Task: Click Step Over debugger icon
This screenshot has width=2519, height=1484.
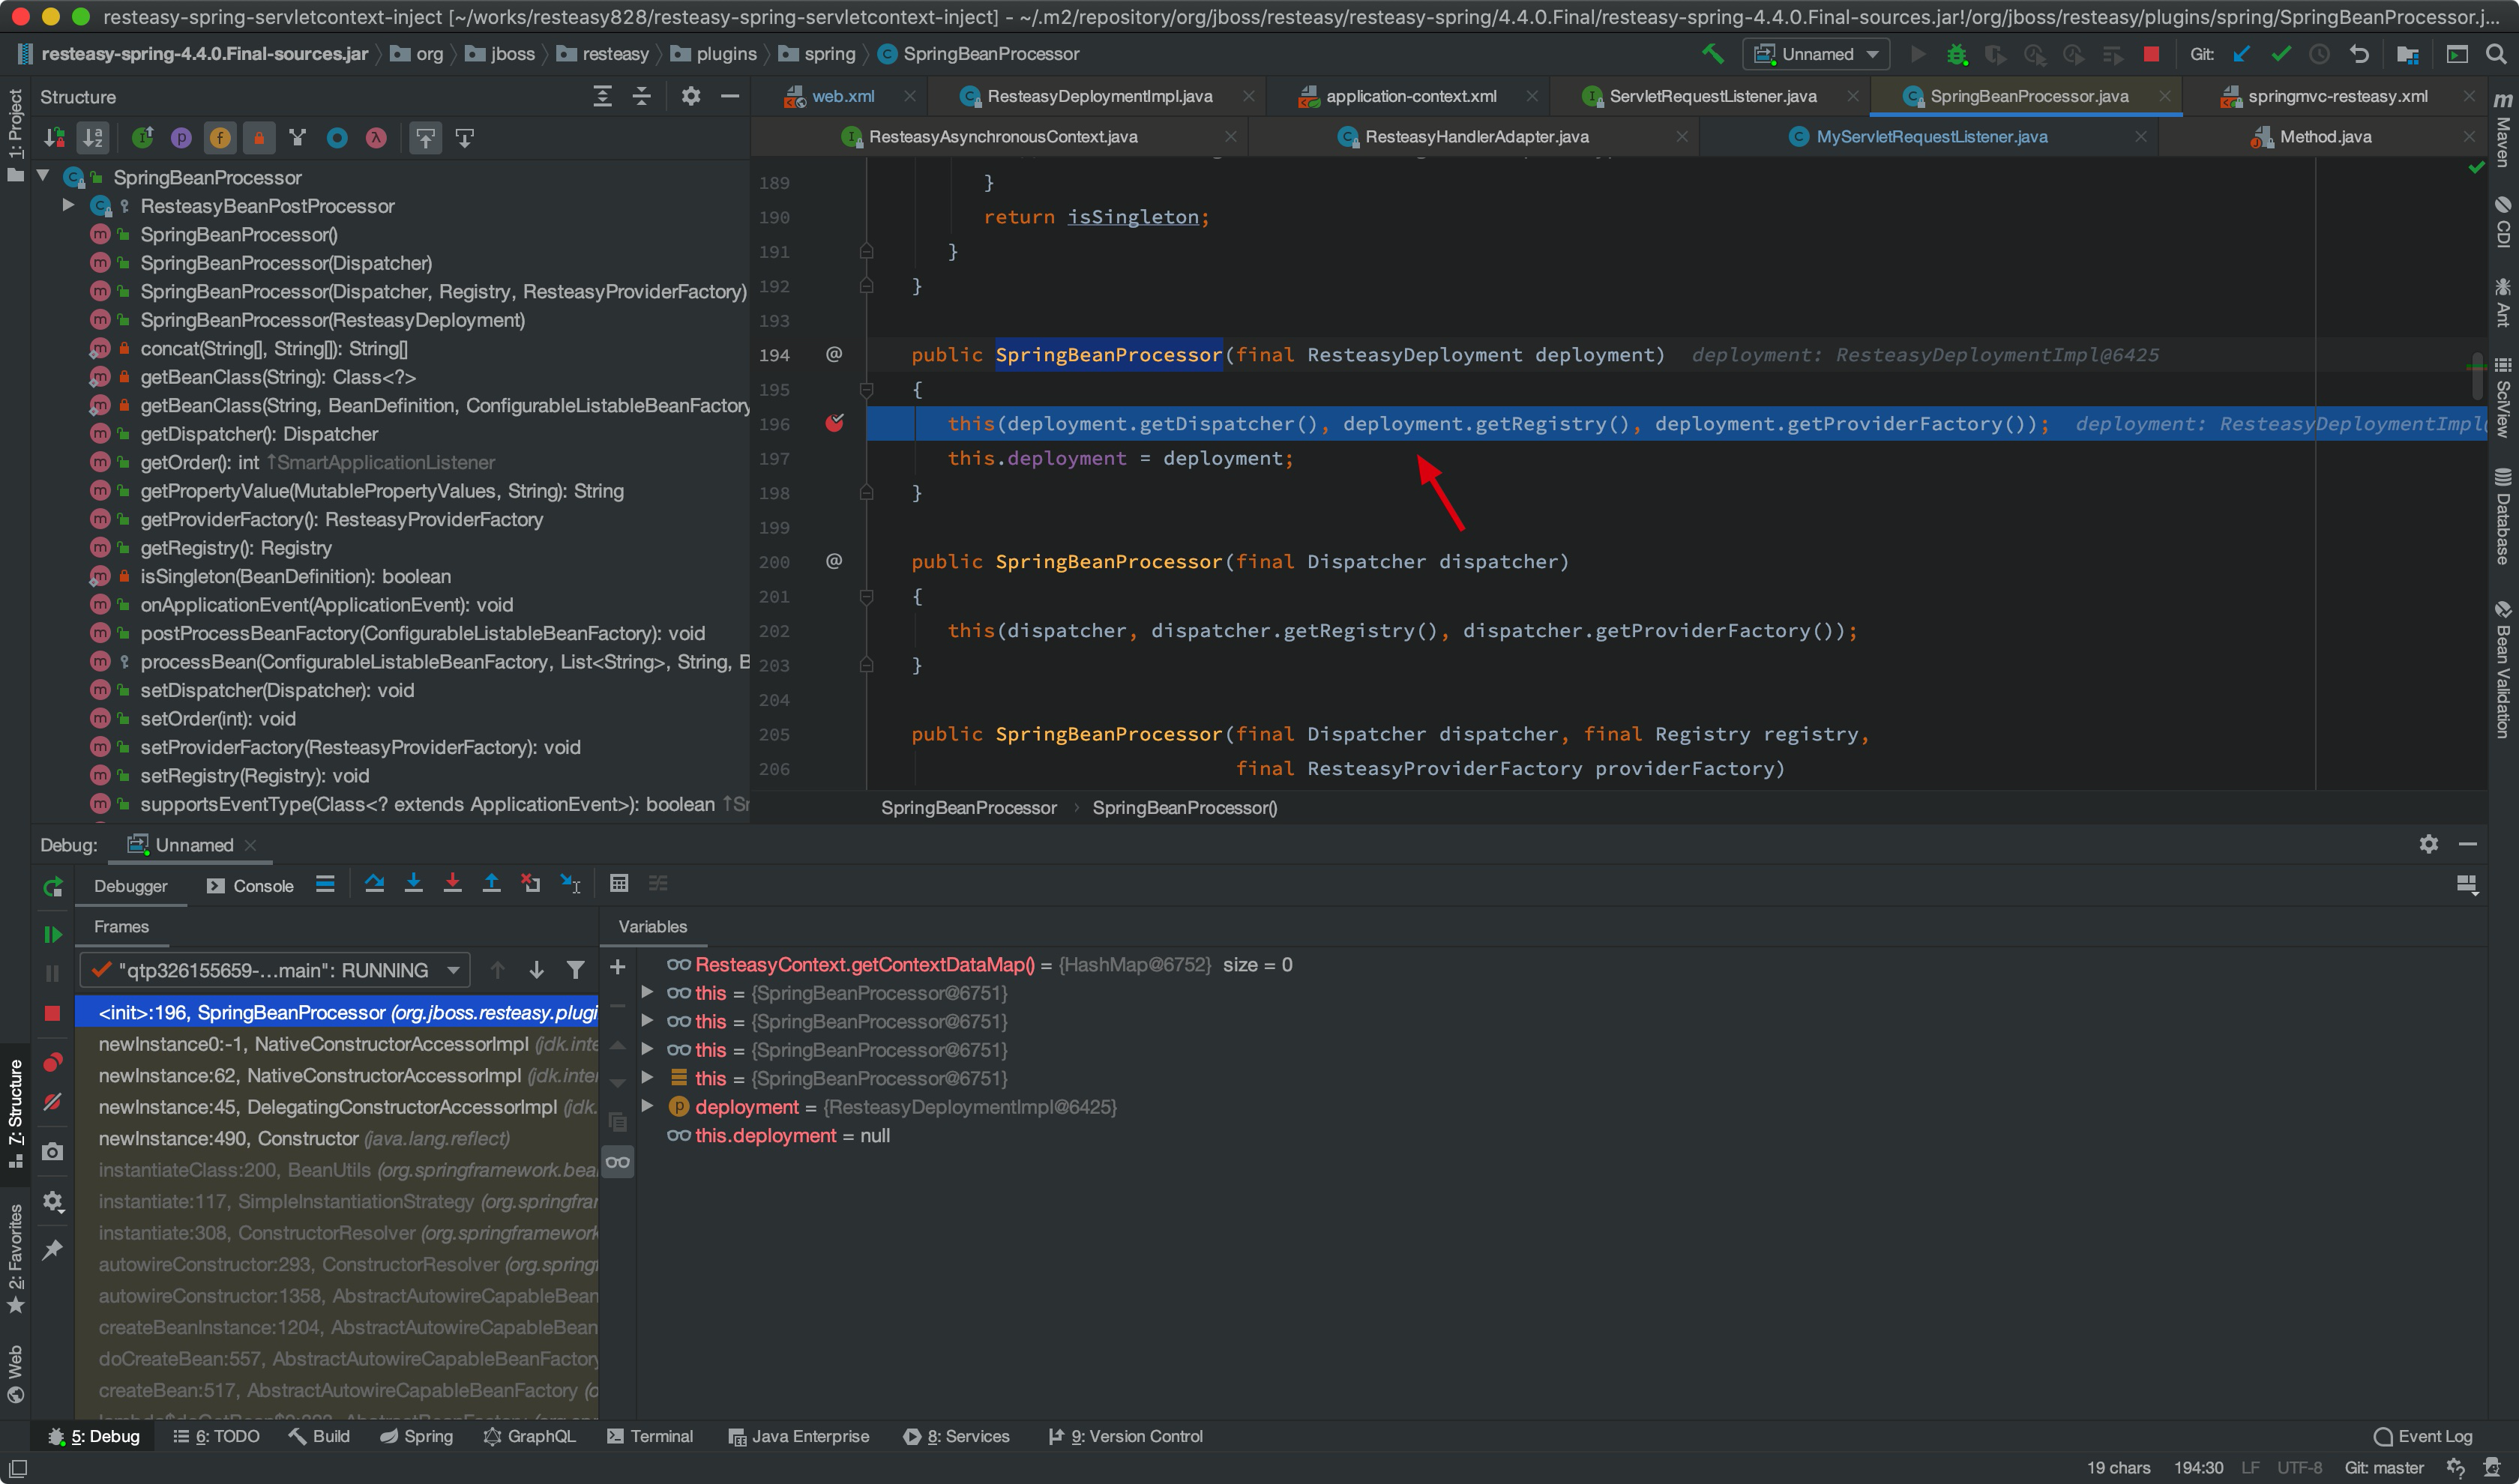Action: click(375, 884)
